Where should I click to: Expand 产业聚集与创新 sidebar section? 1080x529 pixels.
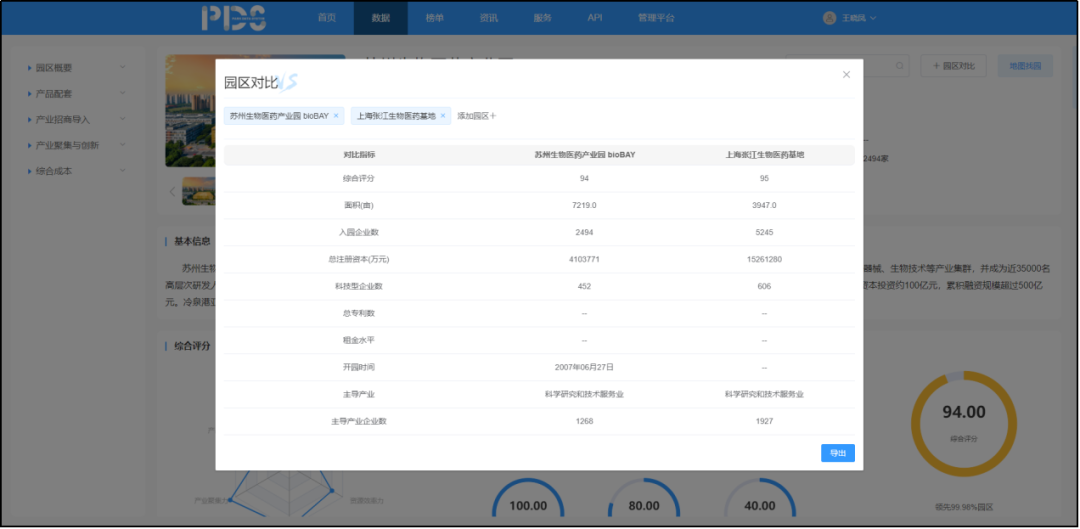click(x=76, y=145)
